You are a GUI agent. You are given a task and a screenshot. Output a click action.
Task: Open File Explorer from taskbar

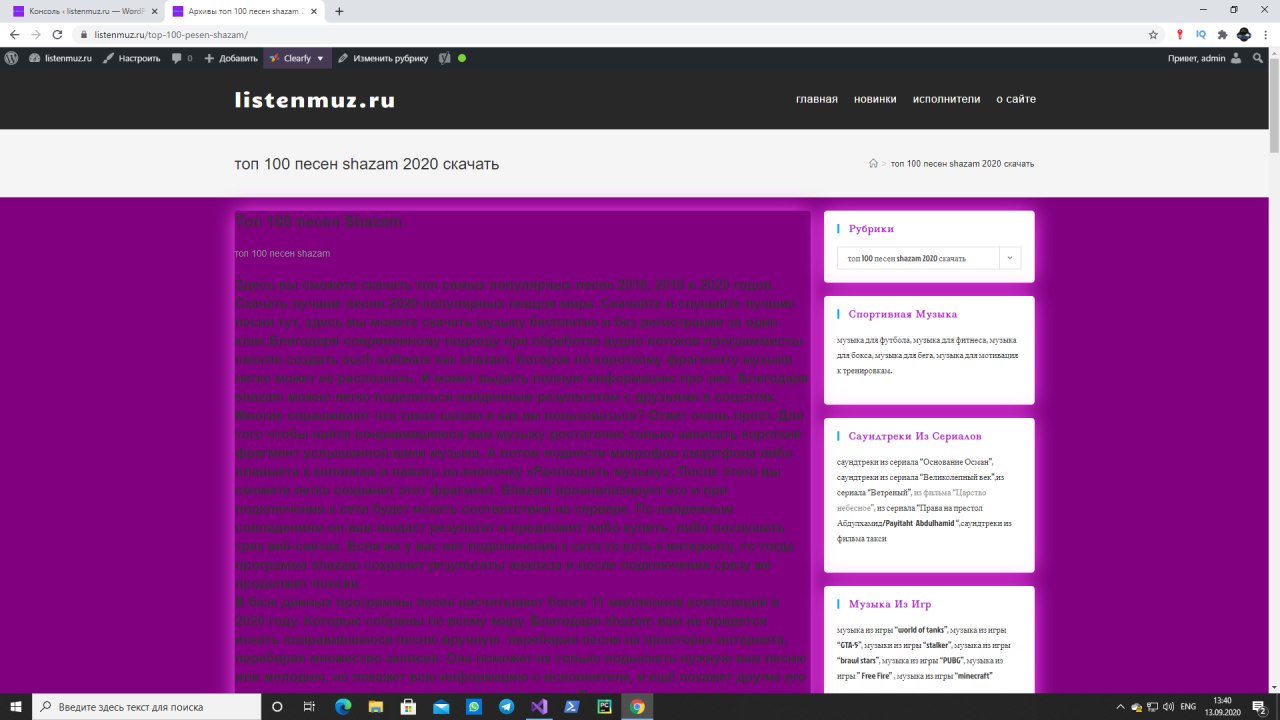coord(375,706)
